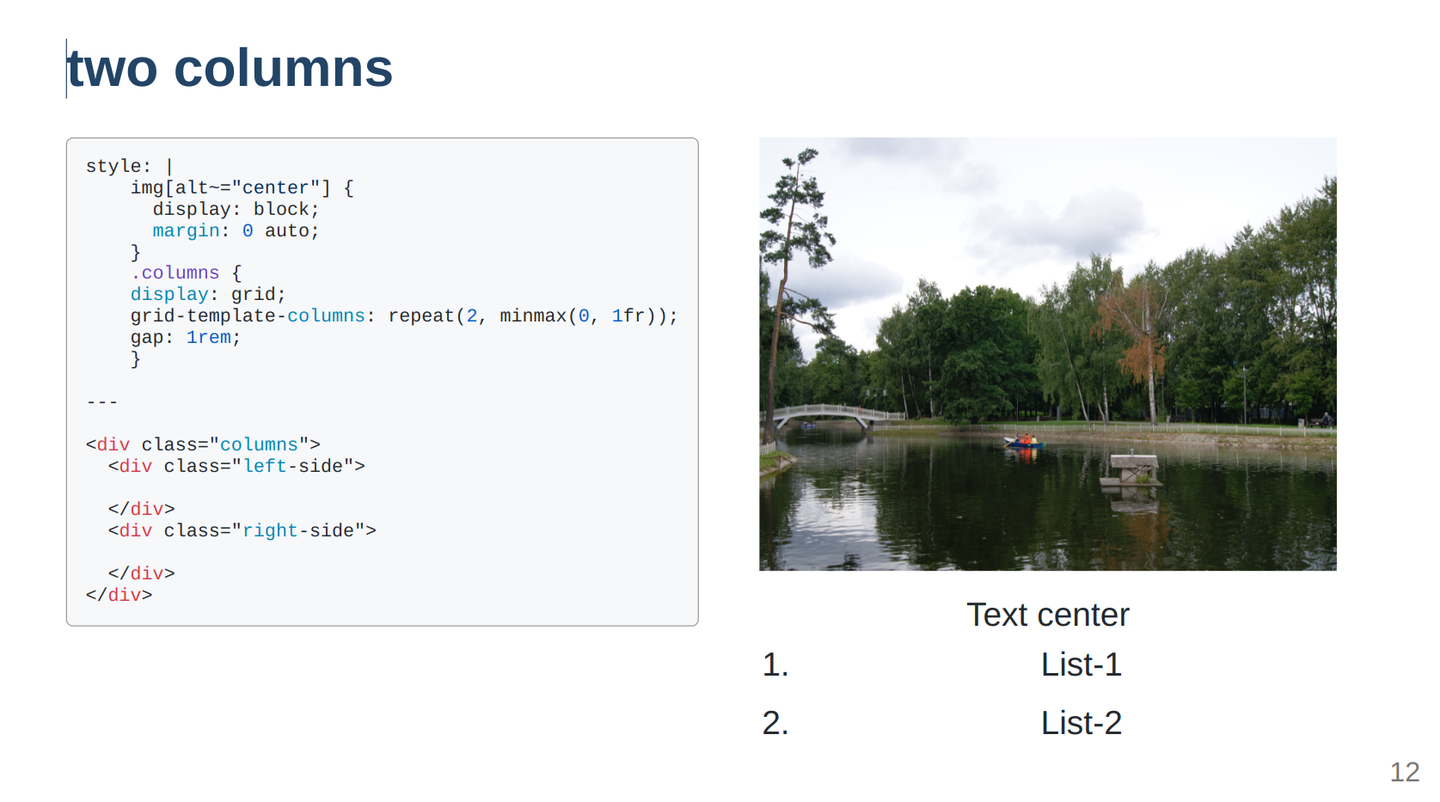
Task: Click the "margin: 0 auto;" code line
Action: (236, 231)
